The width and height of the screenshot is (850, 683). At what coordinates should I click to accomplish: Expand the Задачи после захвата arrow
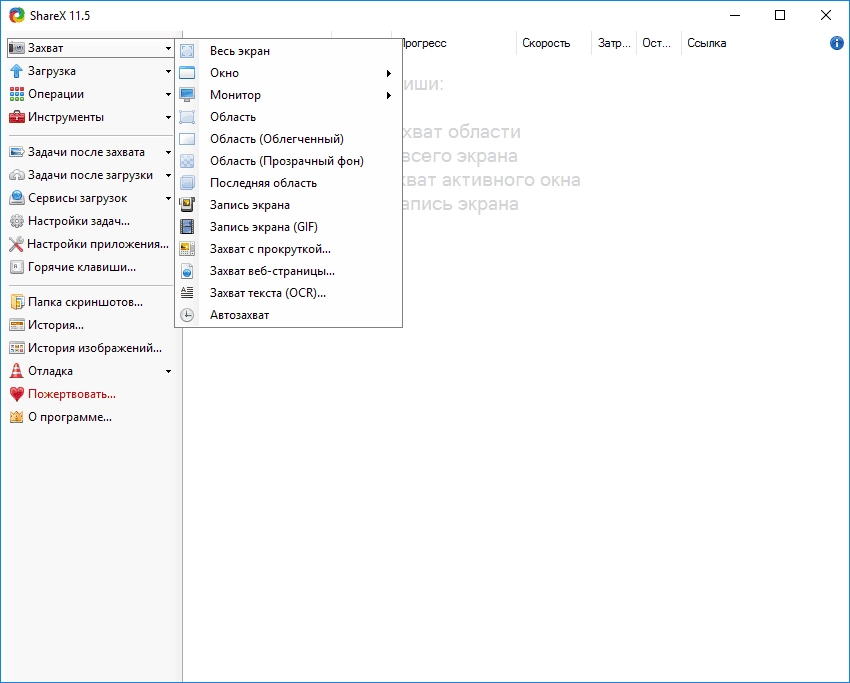tap(169, 153)
